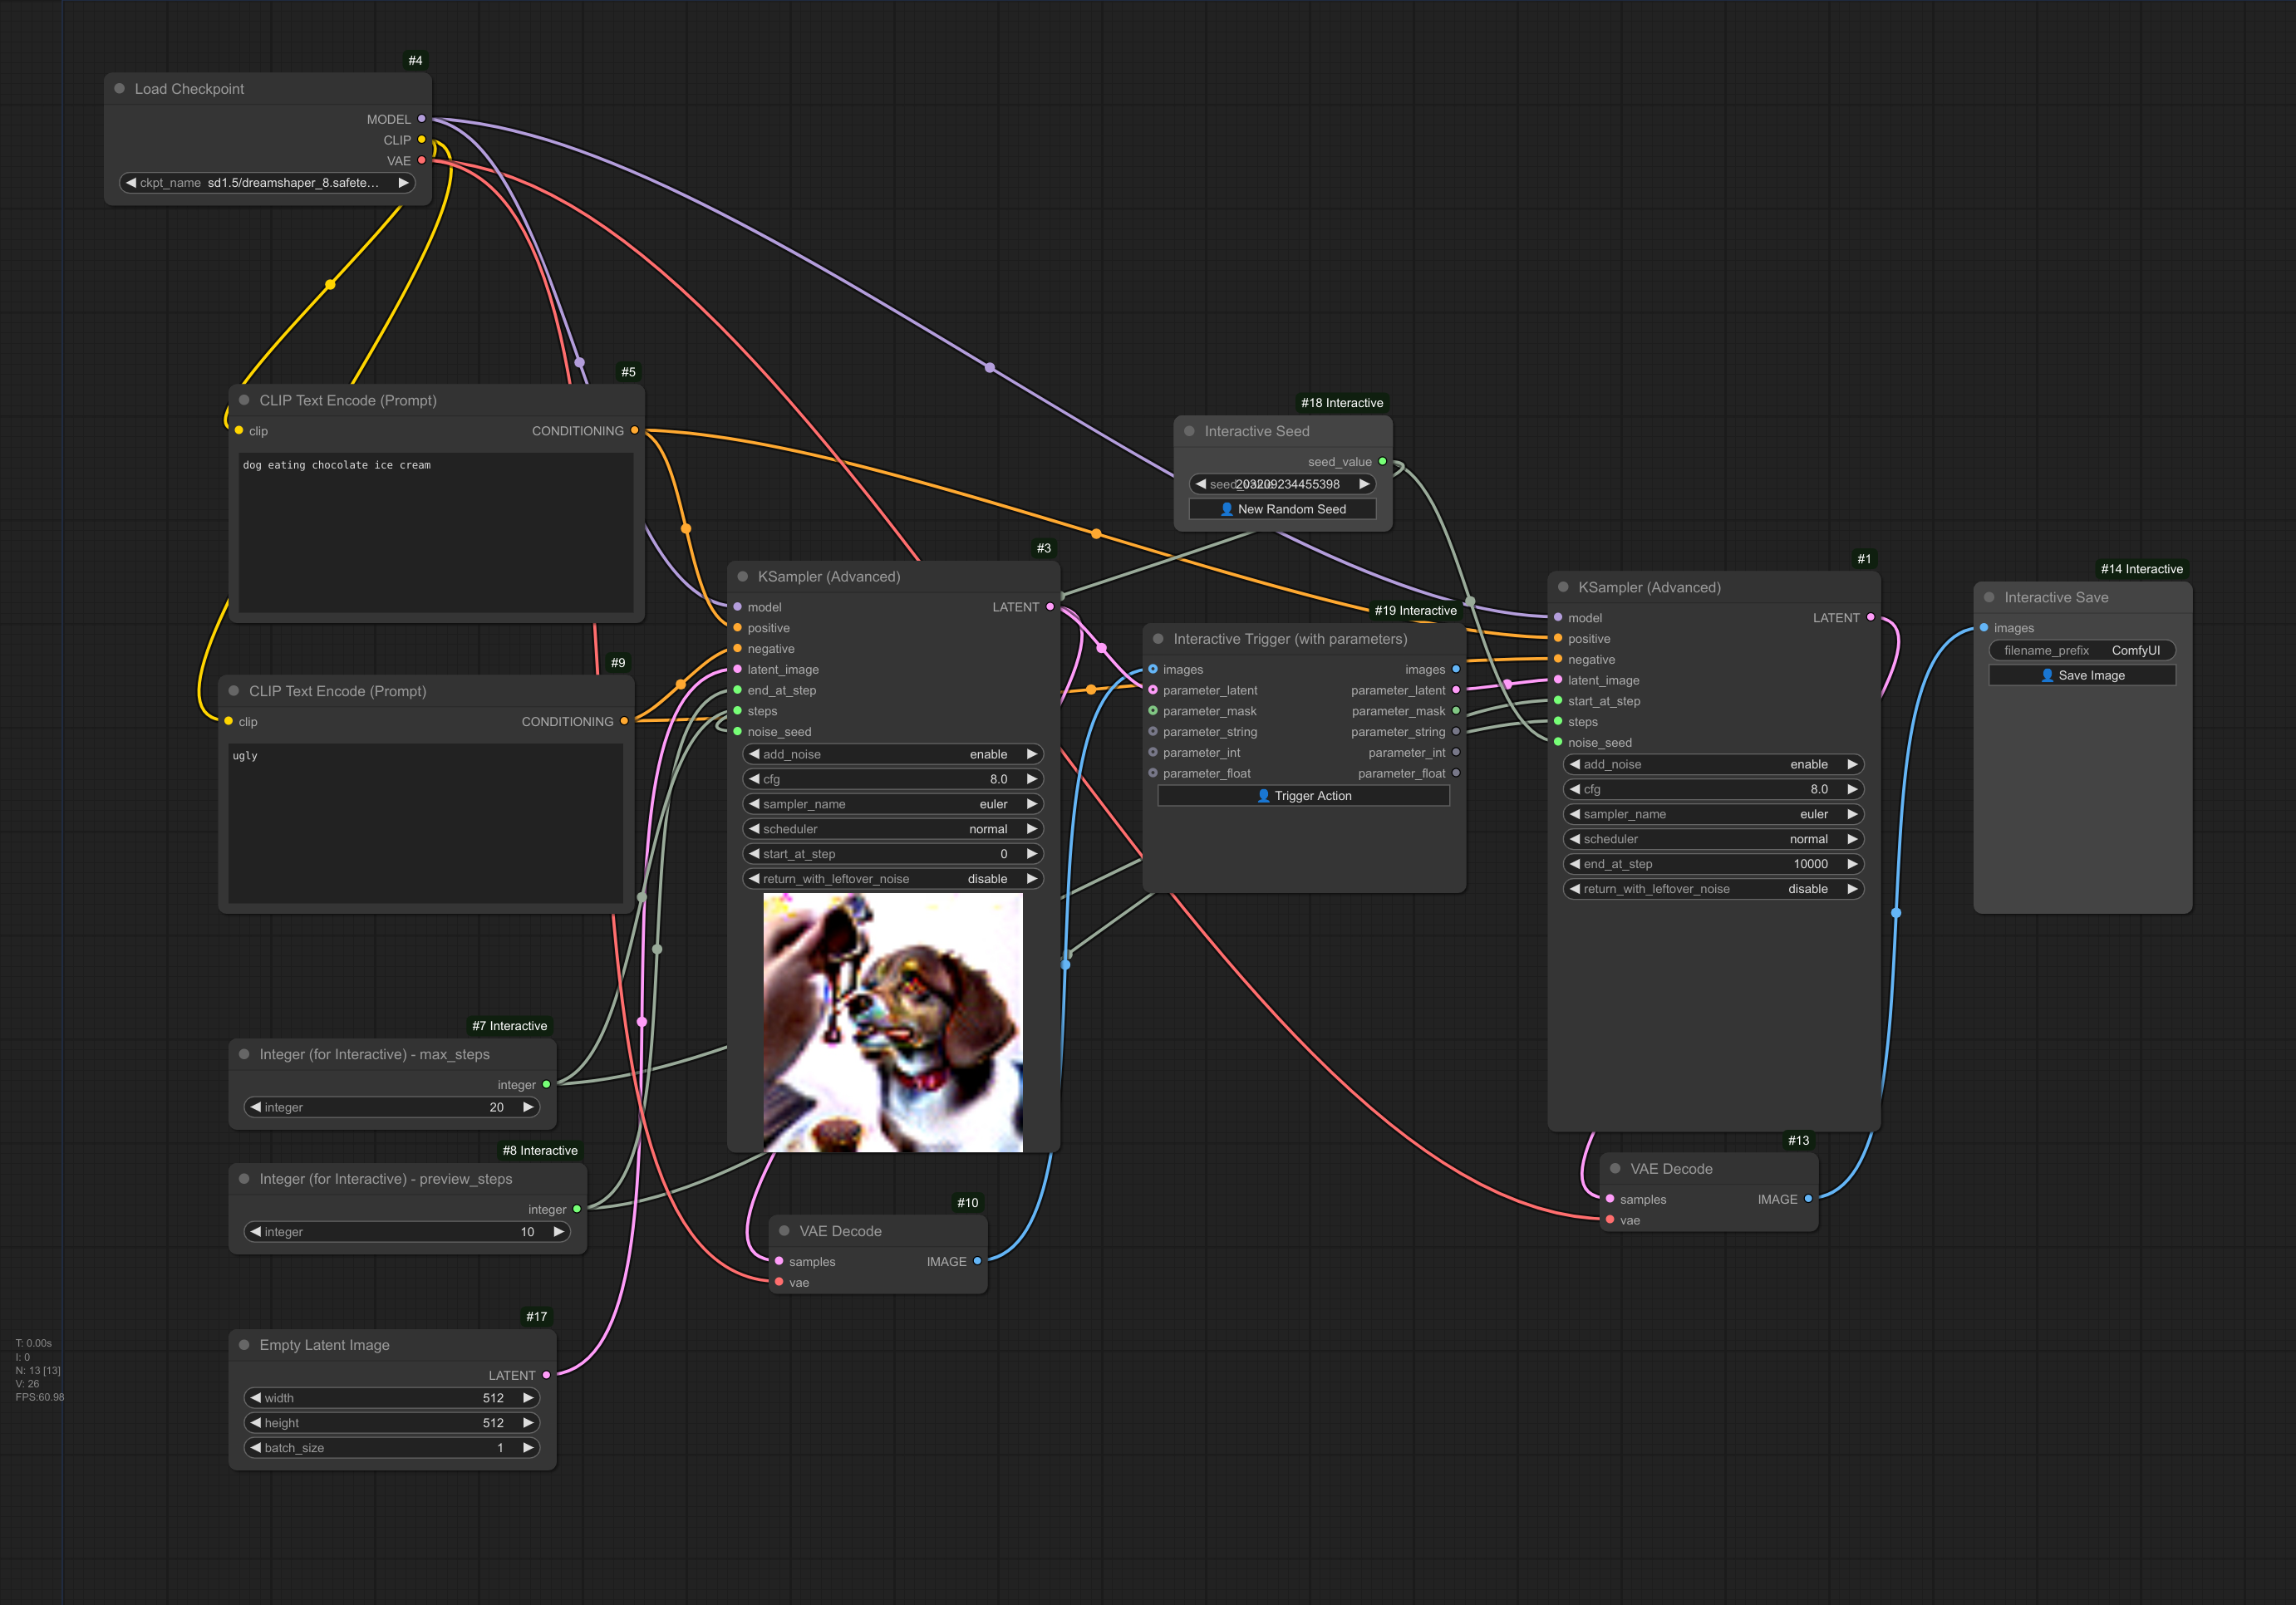Open sampler_name dropdown in KSampler #1
Viewport: 2296px width, 1605px height.
[1713, 814]
